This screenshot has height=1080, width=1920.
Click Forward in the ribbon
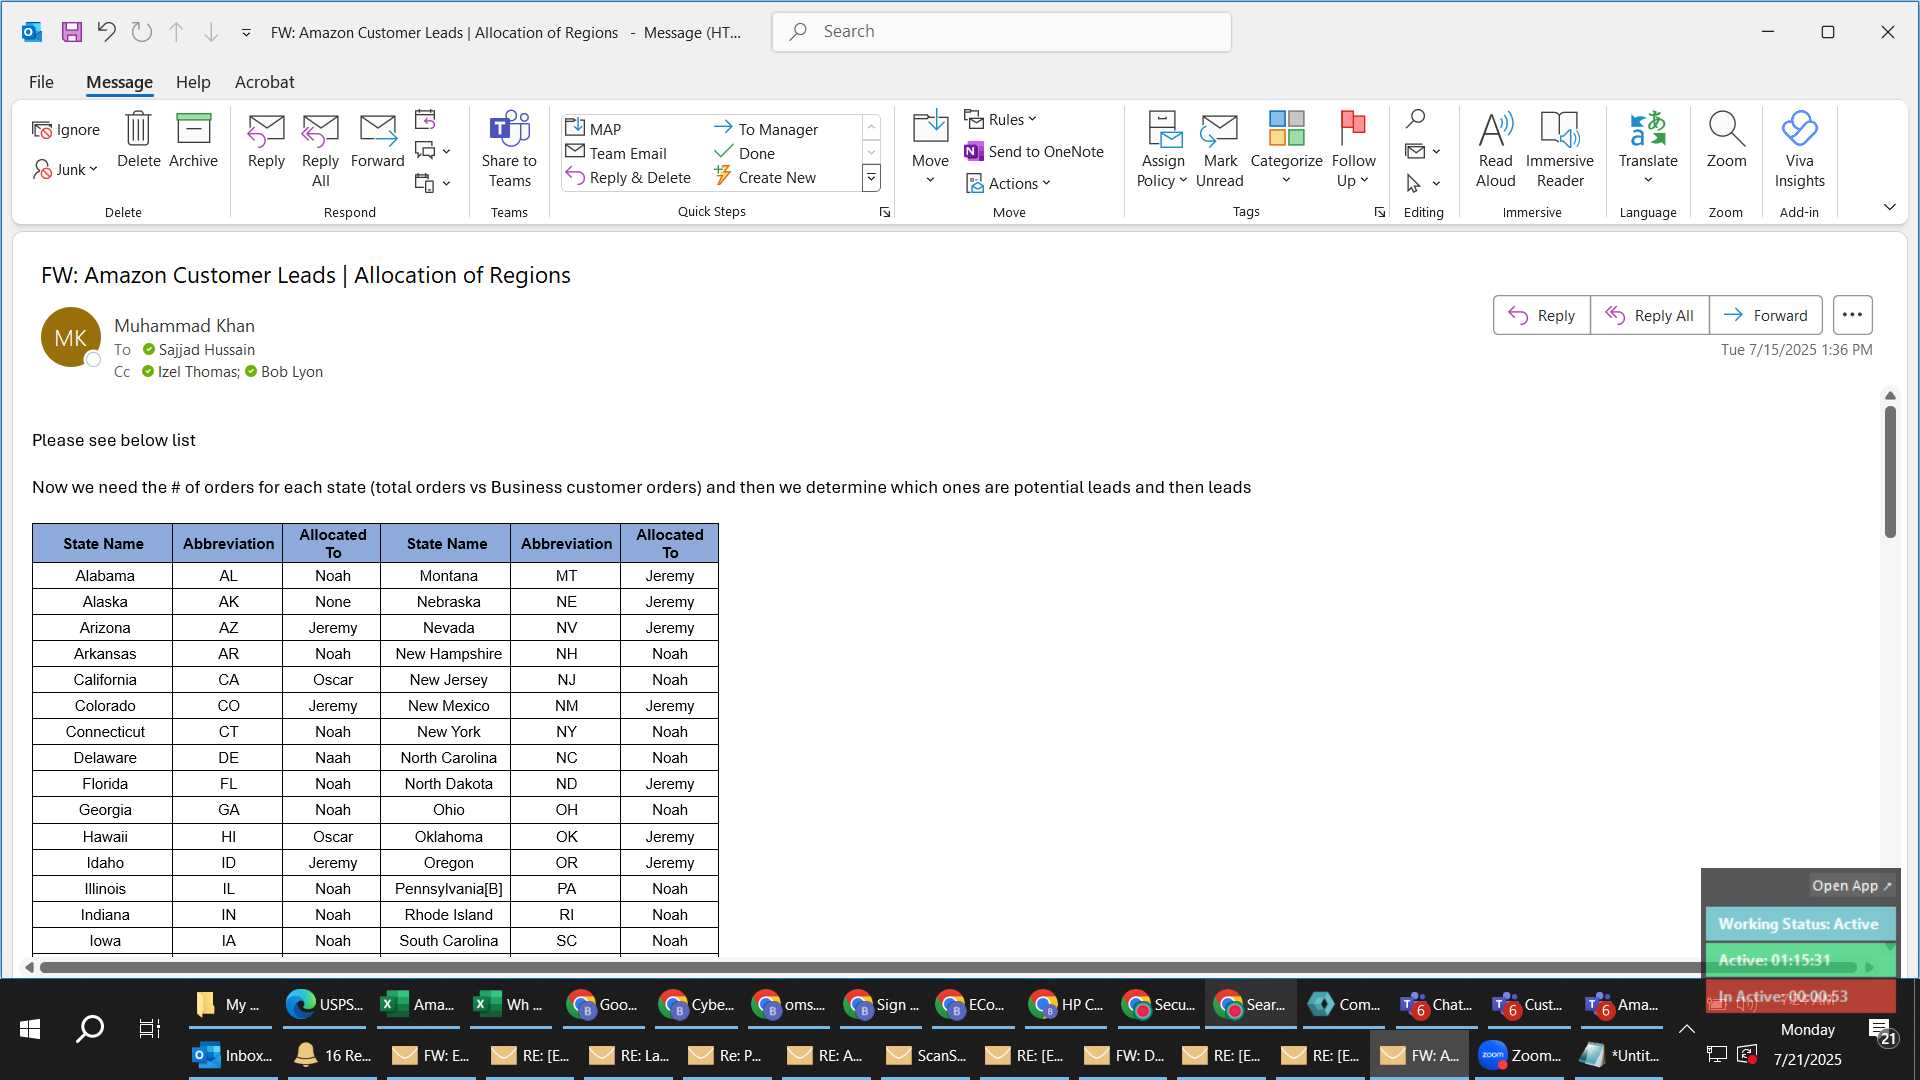377,140
